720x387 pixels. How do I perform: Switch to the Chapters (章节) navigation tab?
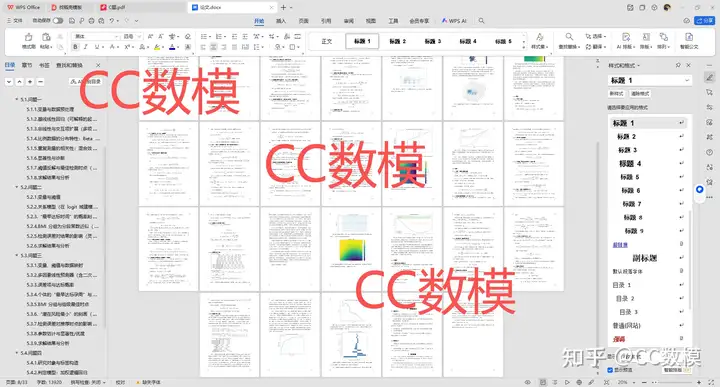[x=27, y=65]
